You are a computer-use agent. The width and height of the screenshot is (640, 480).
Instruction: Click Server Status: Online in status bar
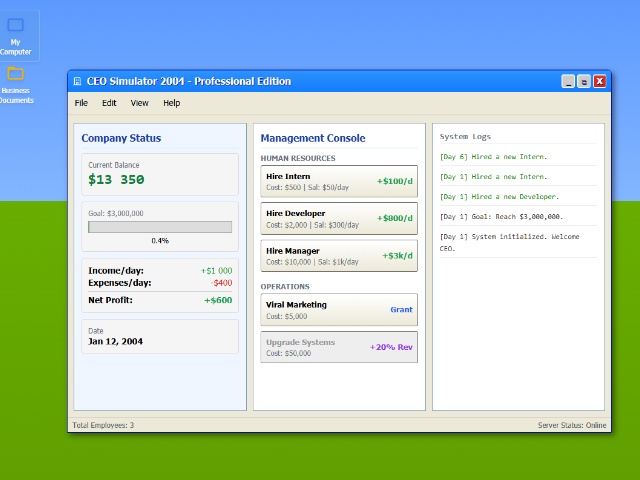pos(572,425)
